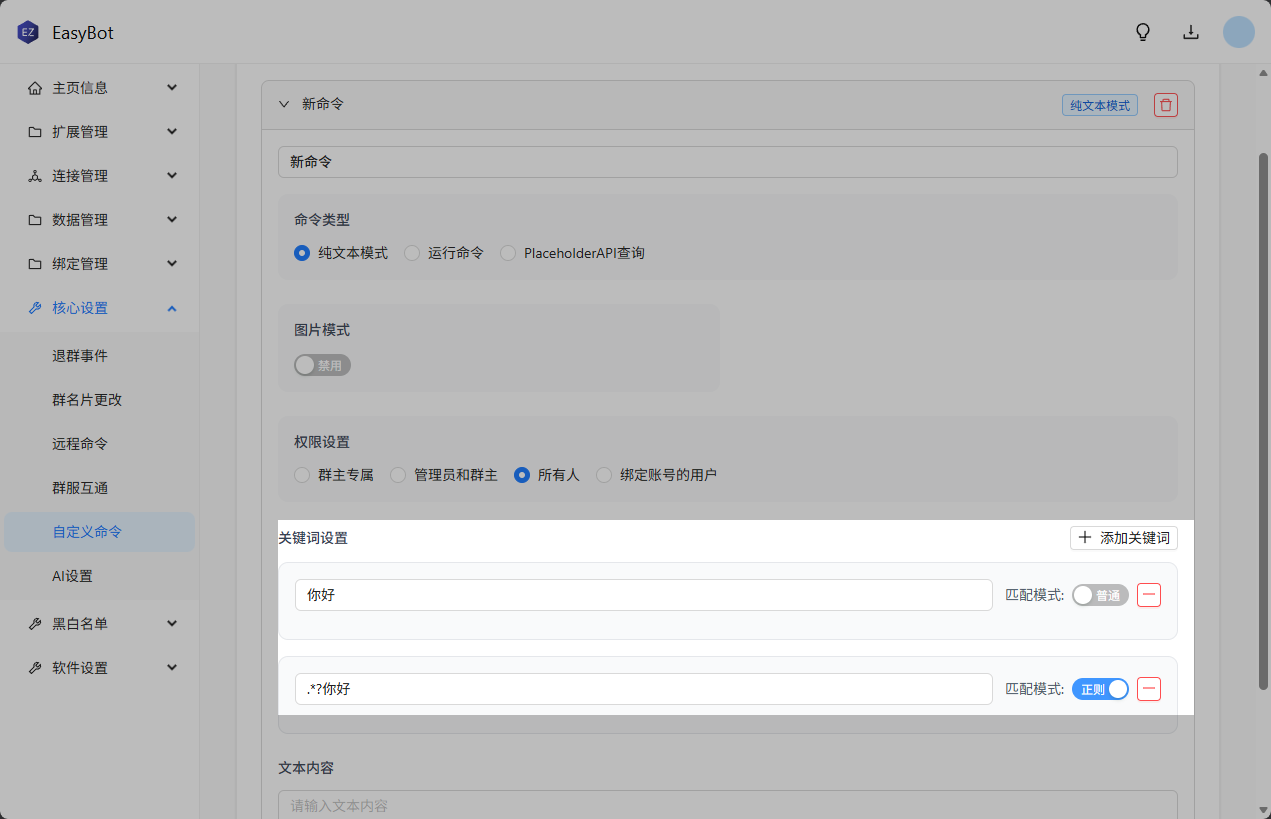Open the user avatar menu
Viewport: 1271px width, 819px height.
pyautogui.click(x=1238, y=32)
